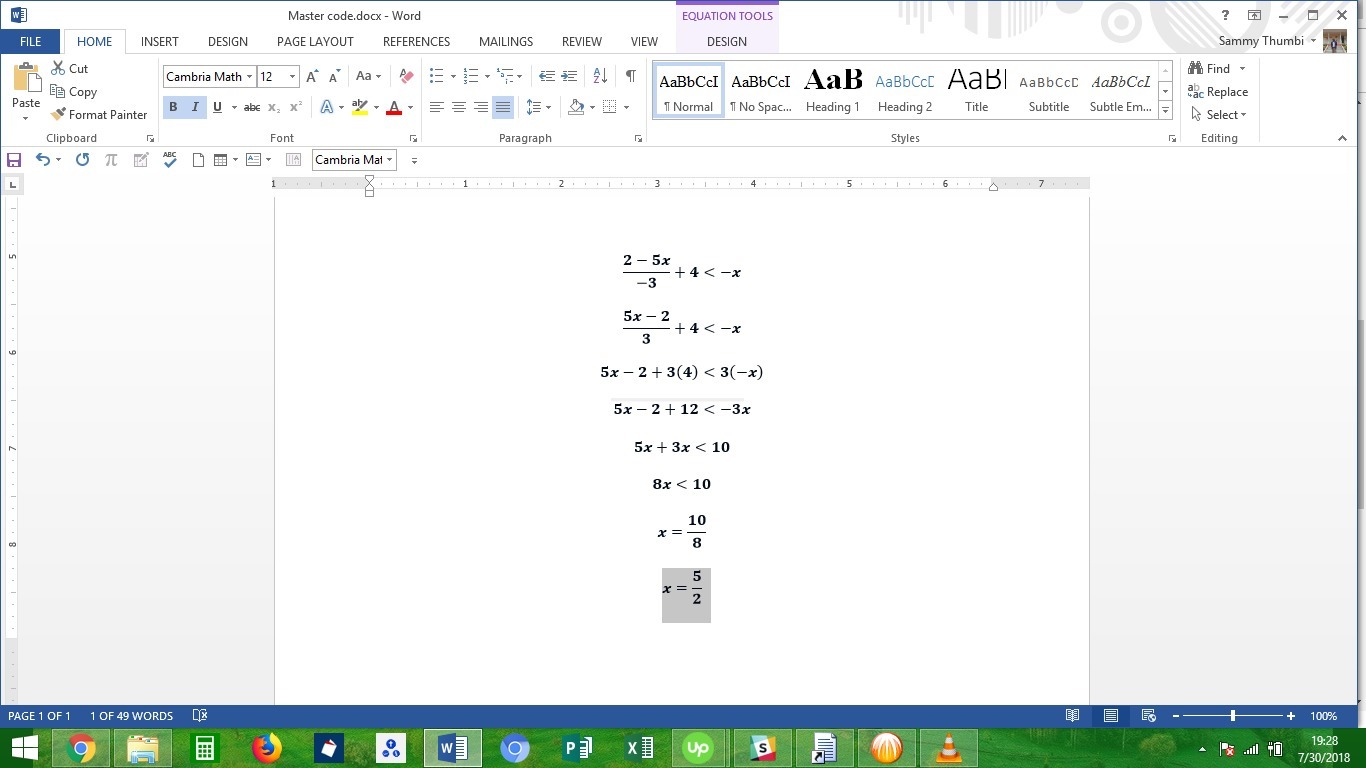Screen dimensions: 1366x768
Task: Open the font size 12 dropdown
Action: pos(292,77)
